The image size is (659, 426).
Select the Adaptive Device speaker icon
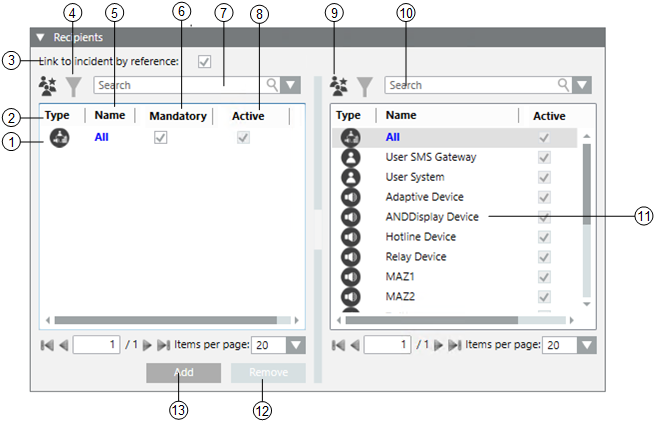point(351,197)
